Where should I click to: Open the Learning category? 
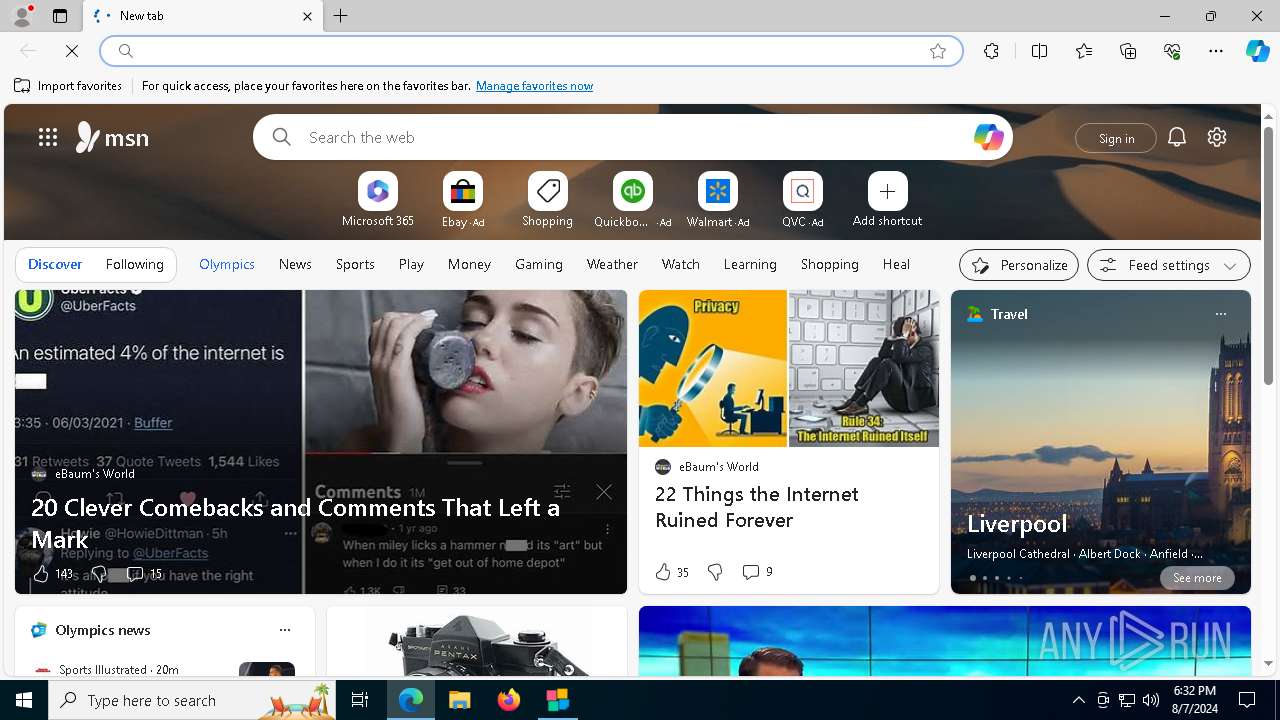750,264
